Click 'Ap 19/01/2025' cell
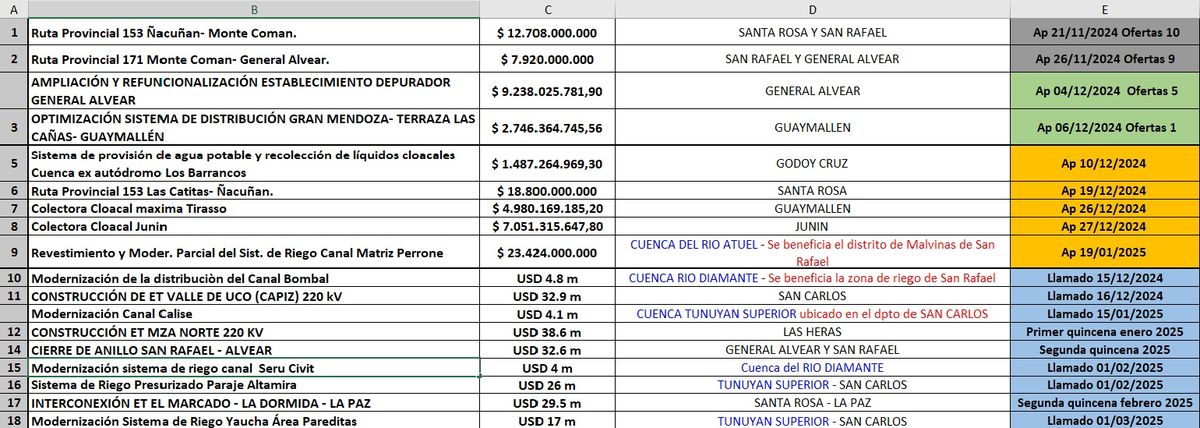Viewport: 1200px width, 428px height. [1105, 253]
